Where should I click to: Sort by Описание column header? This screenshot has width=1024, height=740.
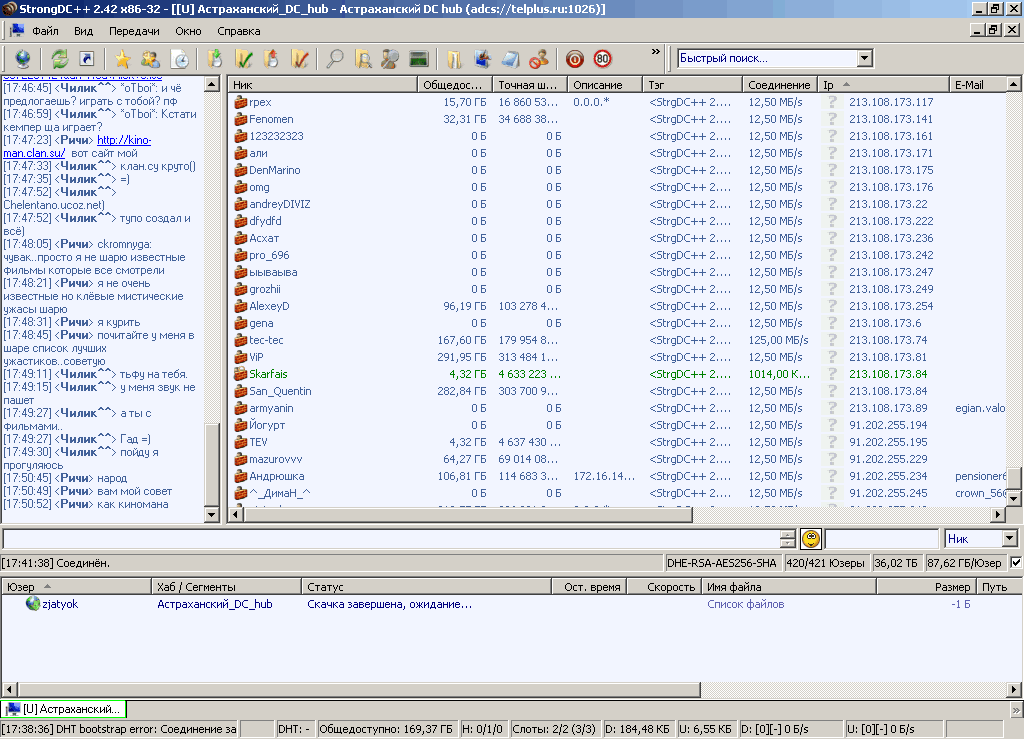(605, 85)
